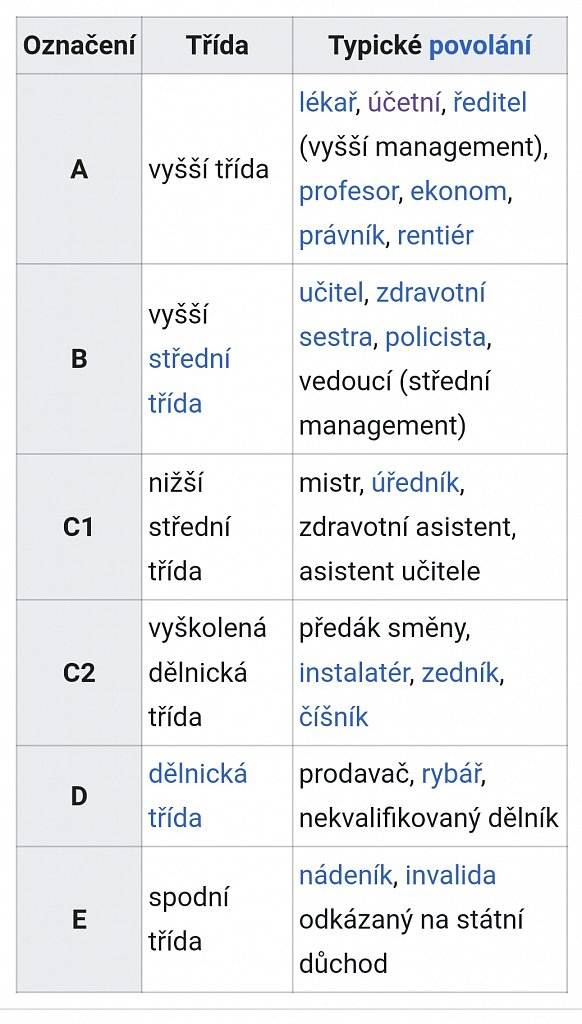This screenshot has height=1024, width=582.
Task: Open the invalida link
Action: pyautogui.click(x=451, y=875)
